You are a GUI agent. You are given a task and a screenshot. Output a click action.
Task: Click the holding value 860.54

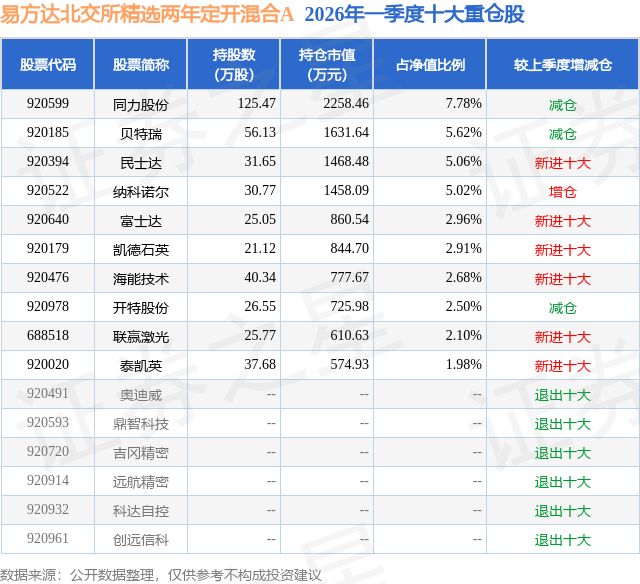pos(350,220)
